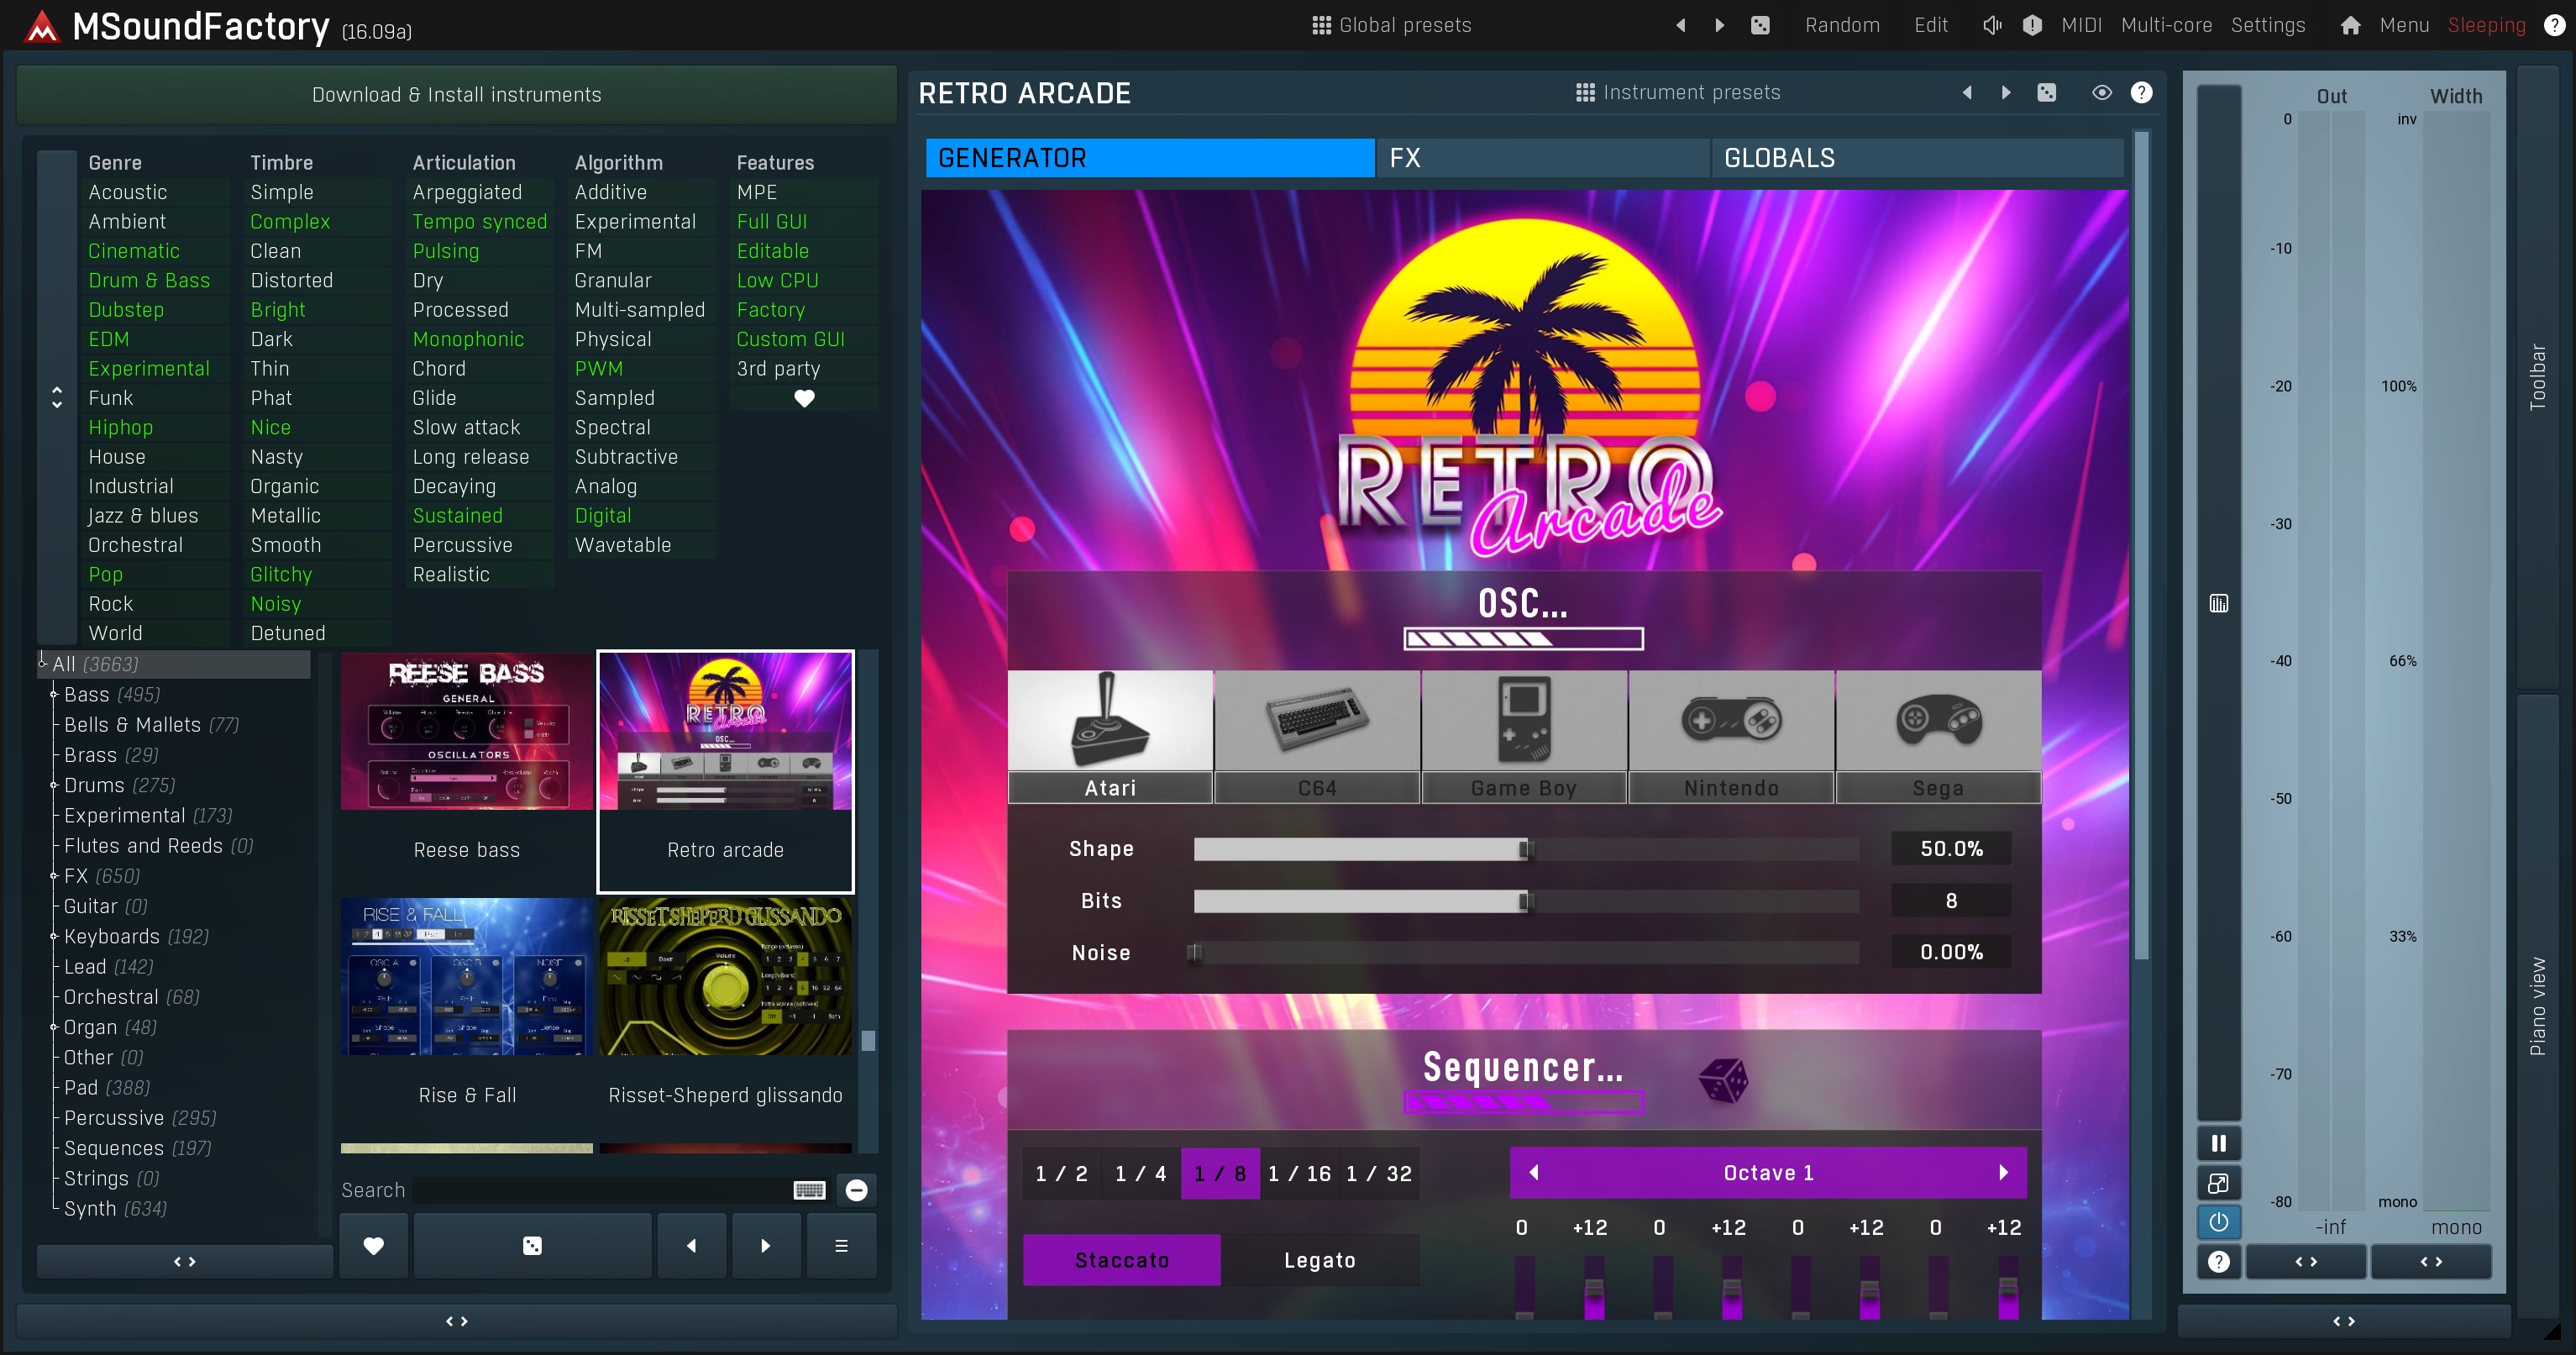Open the browser list menu icon

(x=841, y=1245)
